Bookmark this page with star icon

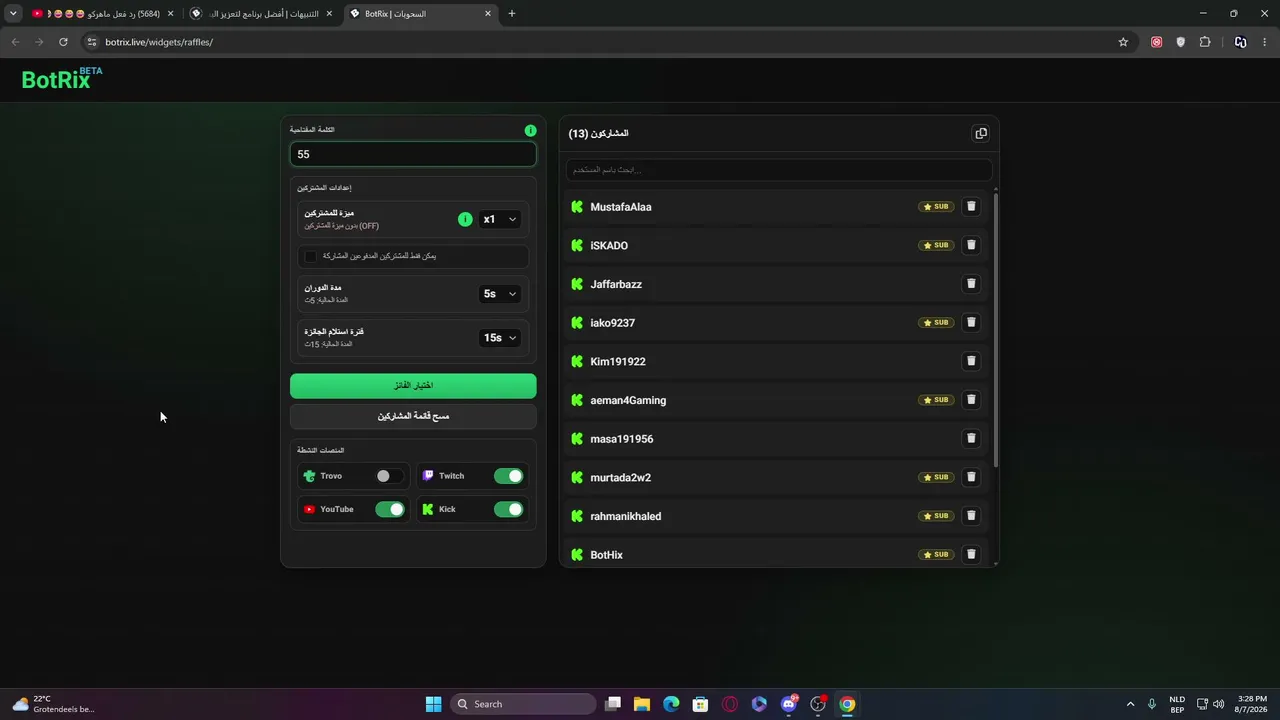1123,42
